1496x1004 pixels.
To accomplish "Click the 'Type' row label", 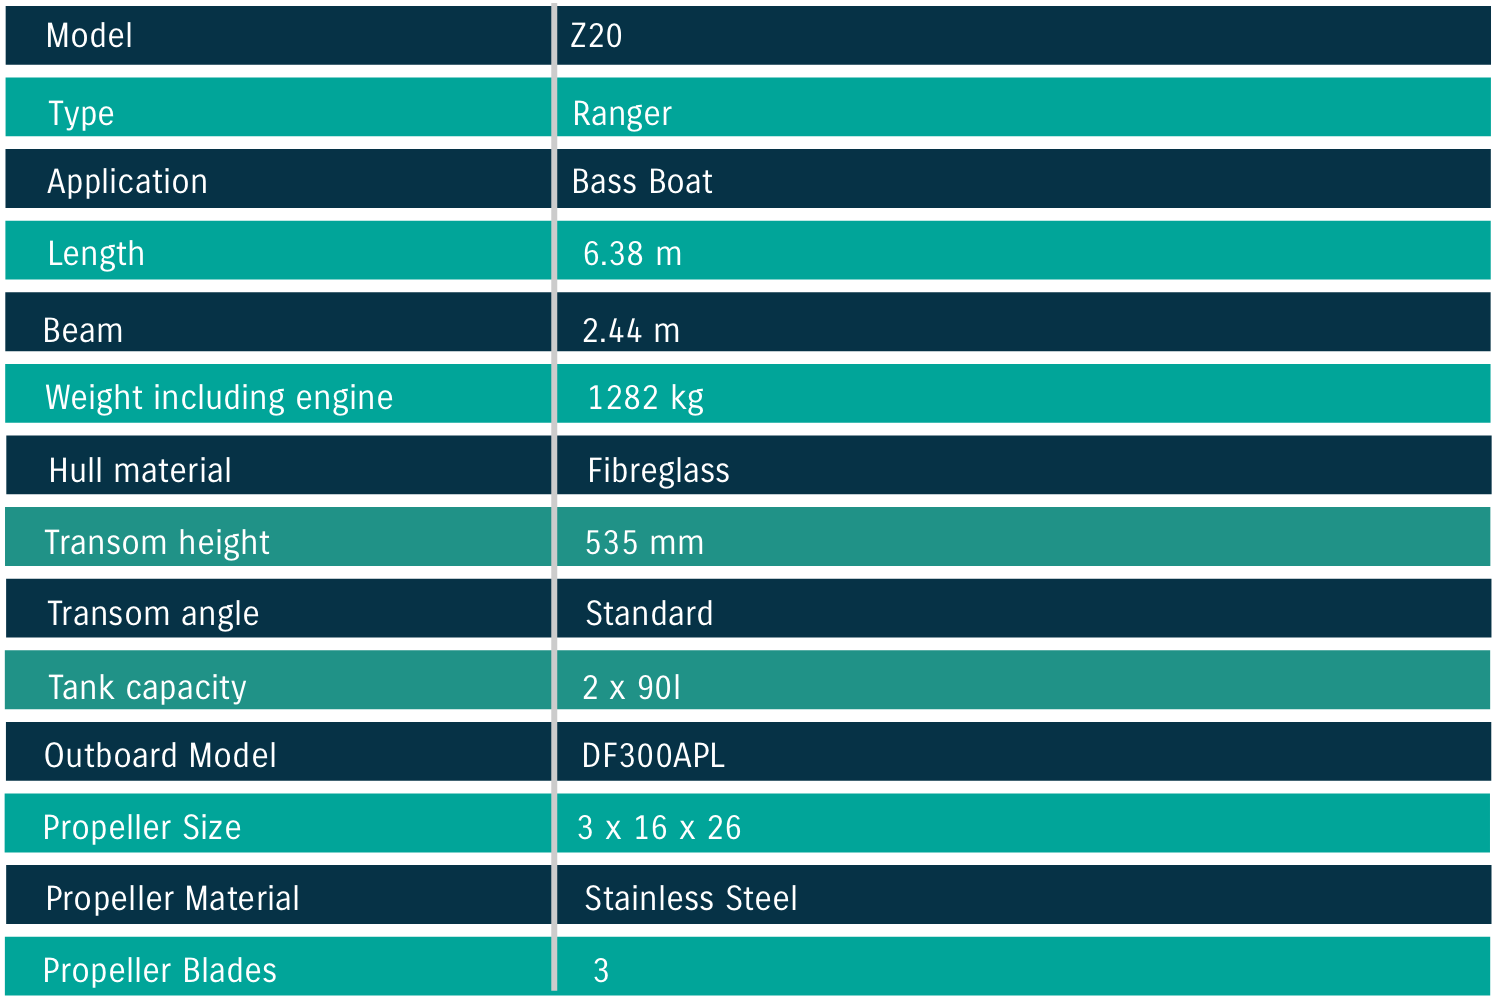I will pos(81,113).
